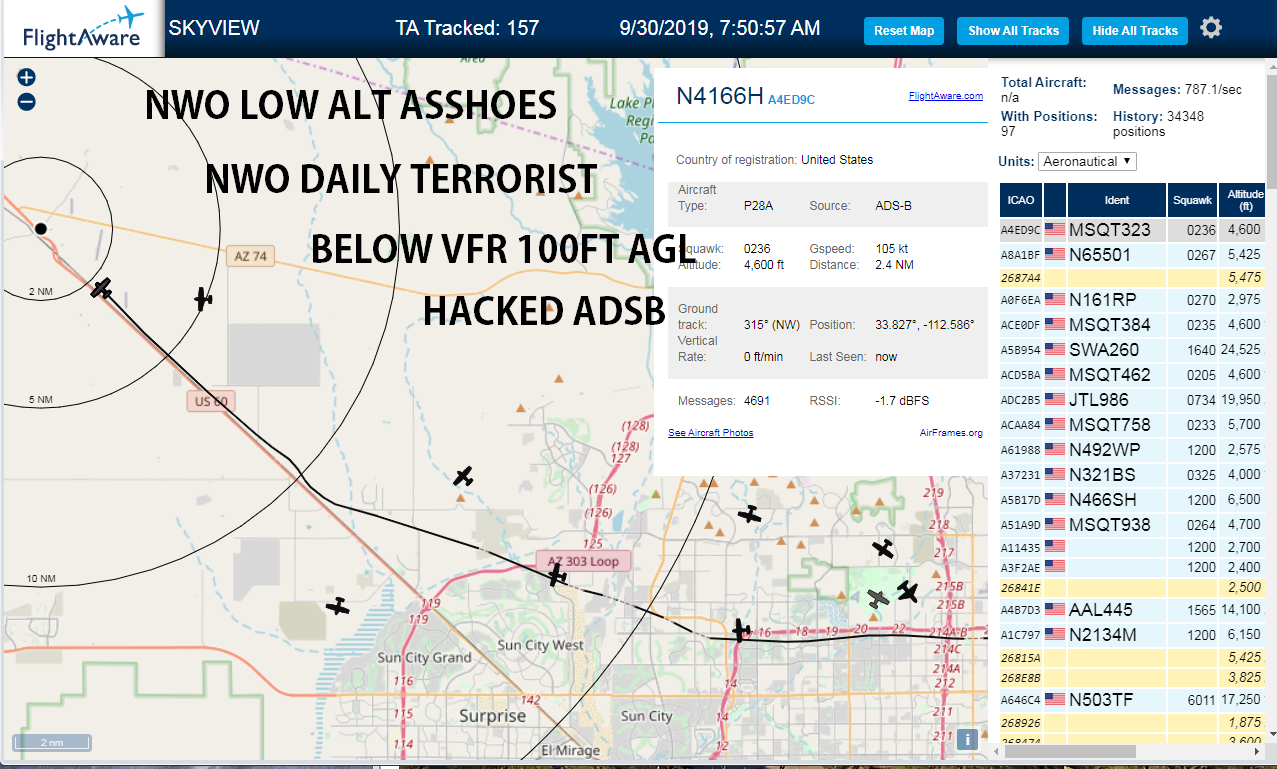Click the Surprise city label on map
Screen dimensions: 1277x769
(x=492, y=716)
